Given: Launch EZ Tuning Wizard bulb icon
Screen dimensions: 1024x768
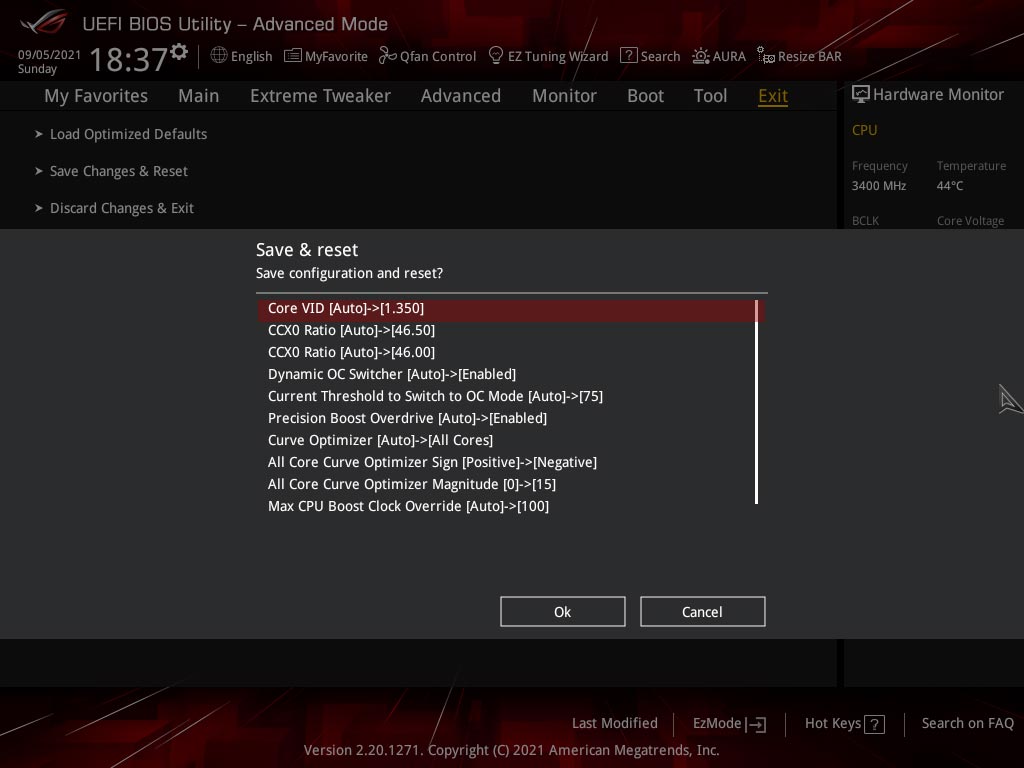Looking at the screenshot, I should point(496,56).
